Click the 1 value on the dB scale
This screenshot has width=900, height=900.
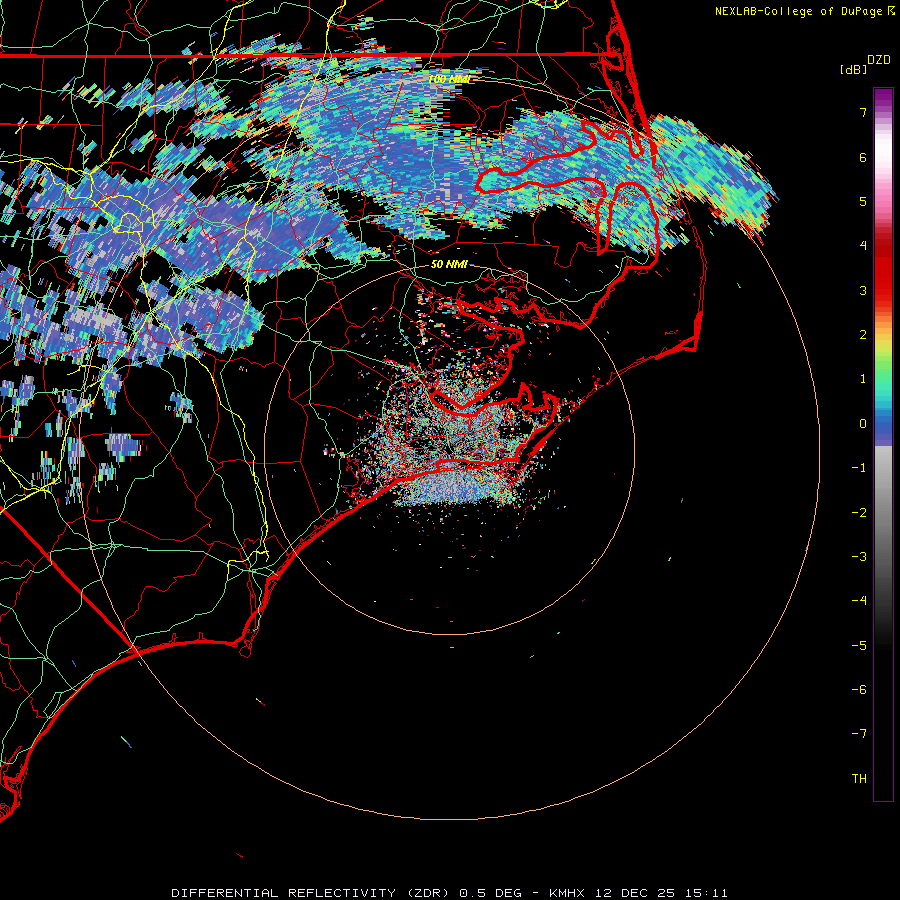863,379
